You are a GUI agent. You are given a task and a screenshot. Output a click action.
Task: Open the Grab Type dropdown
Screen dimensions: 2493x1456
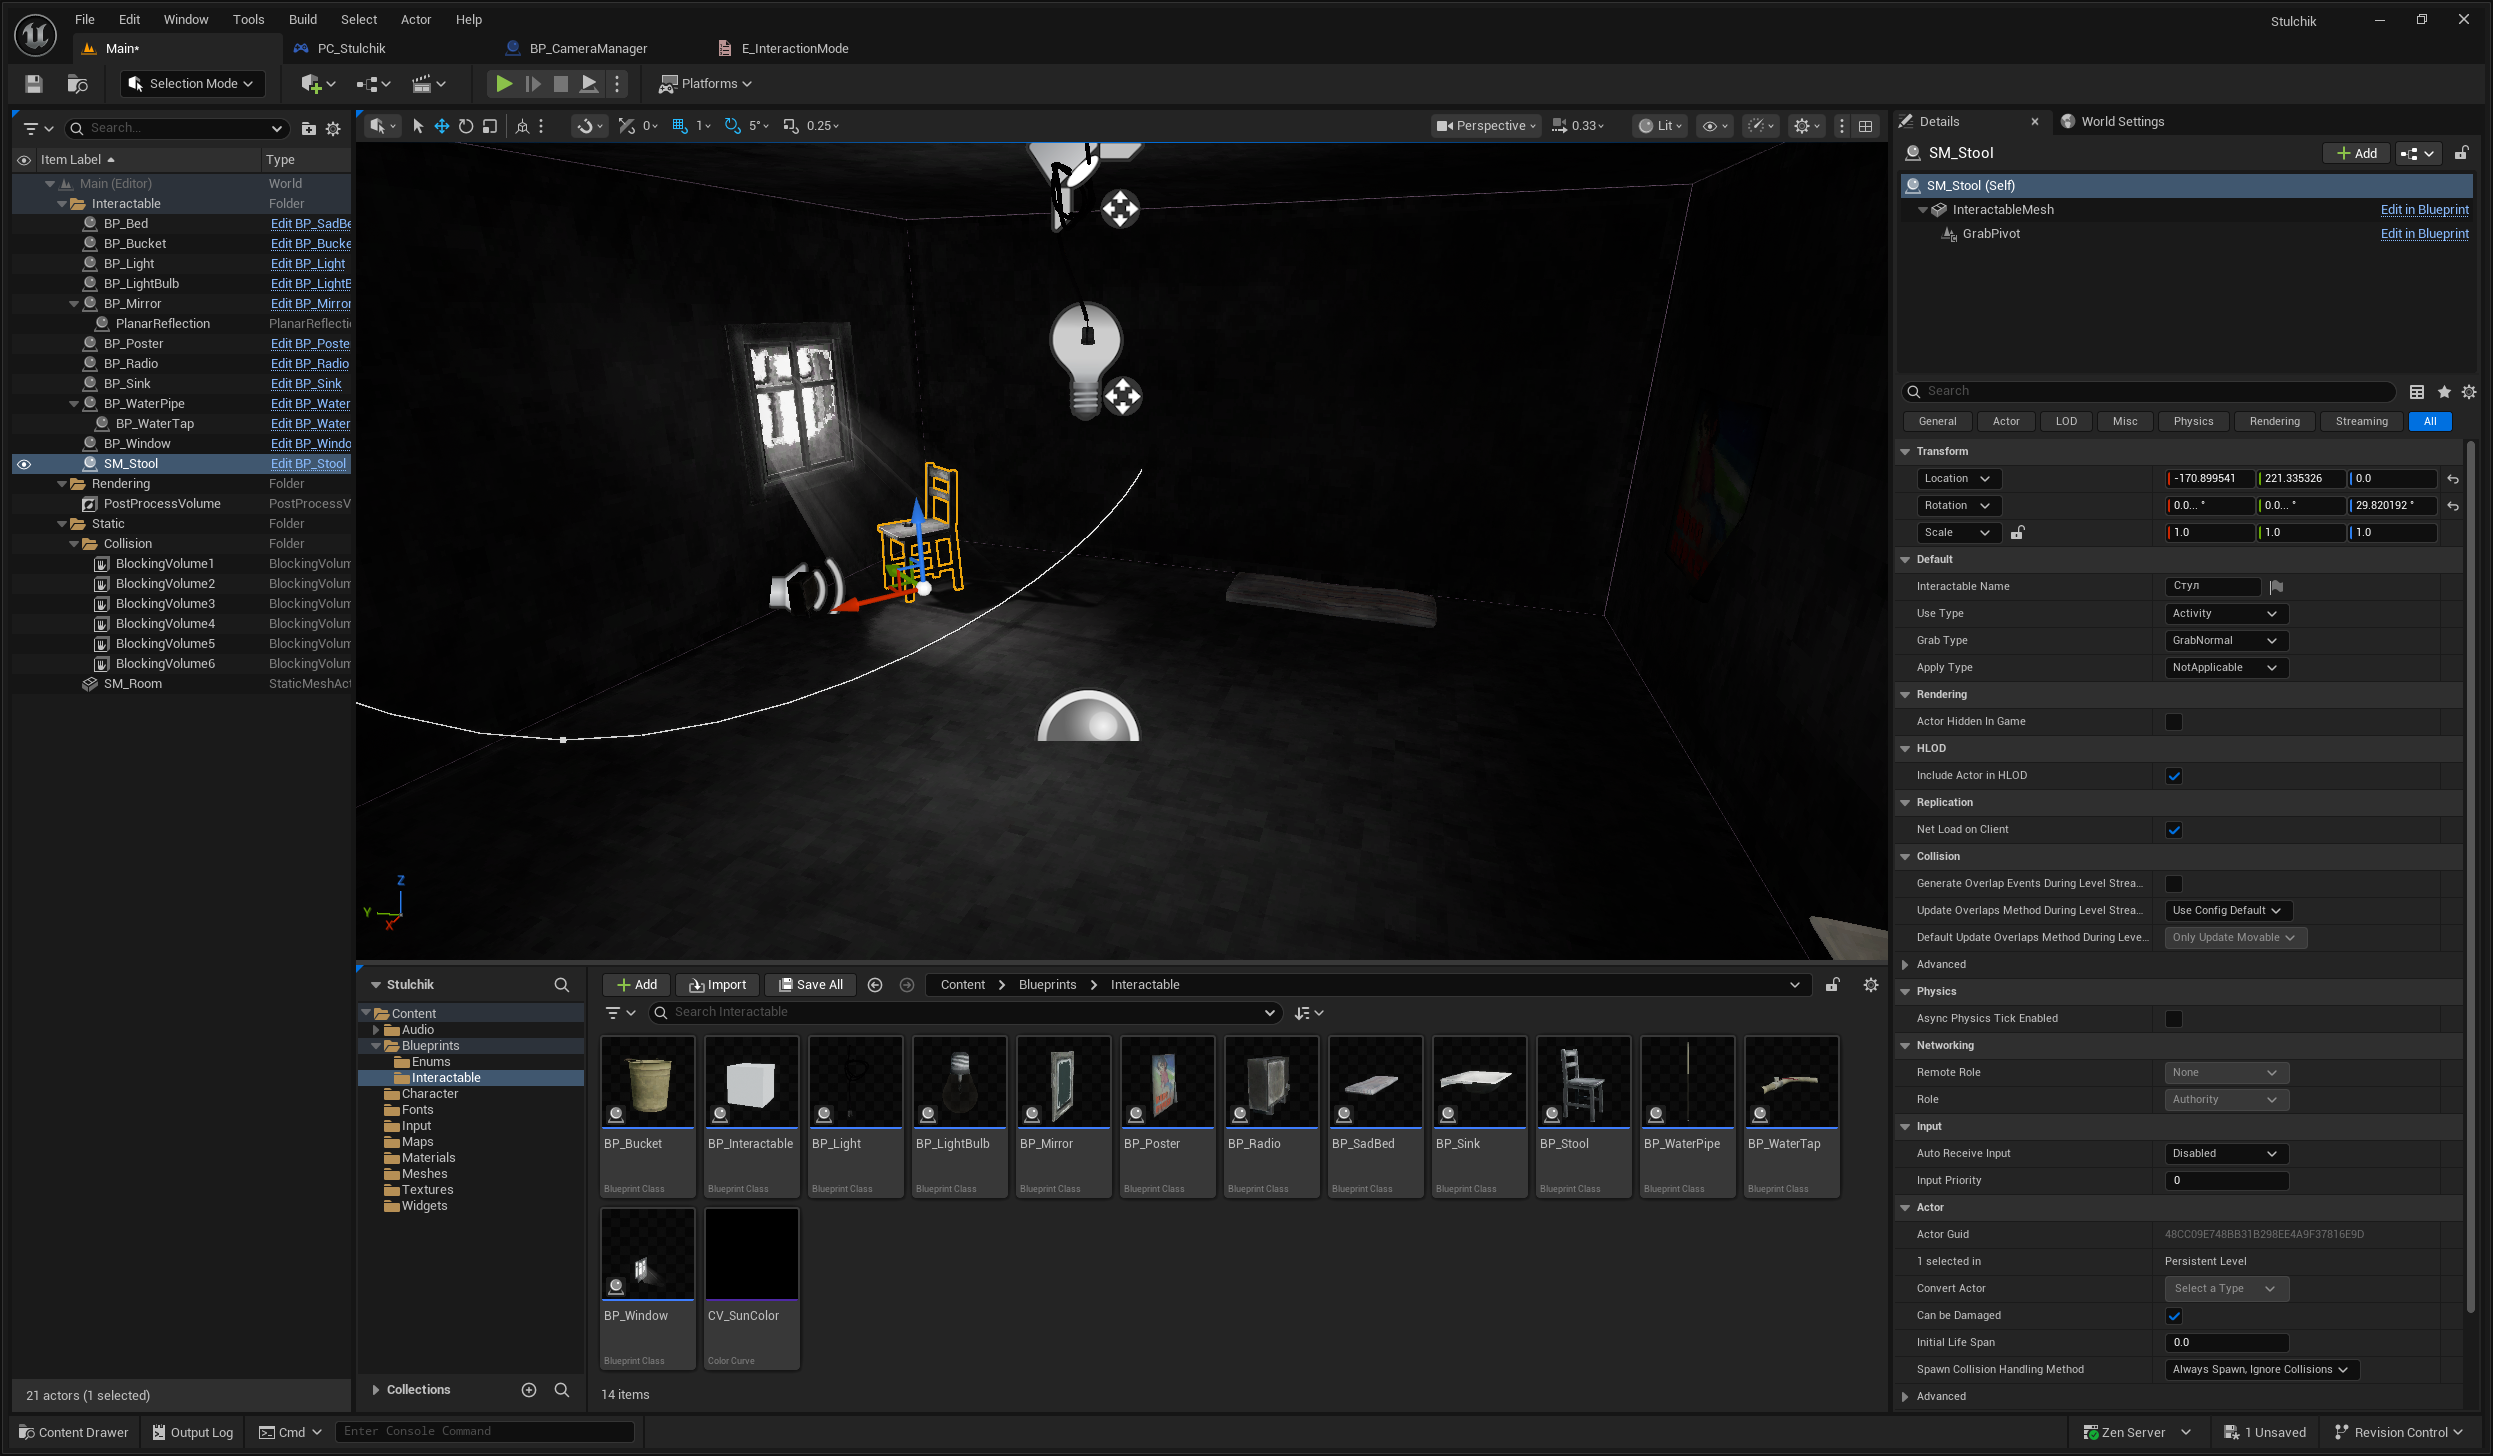point(2224,641)
